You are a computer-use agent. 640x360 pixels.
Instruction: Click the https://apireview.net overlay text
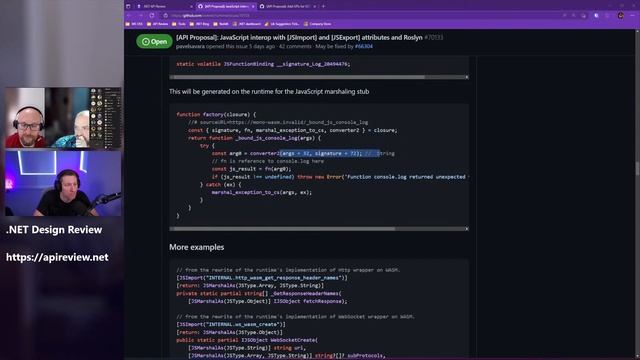click(57, 257)
